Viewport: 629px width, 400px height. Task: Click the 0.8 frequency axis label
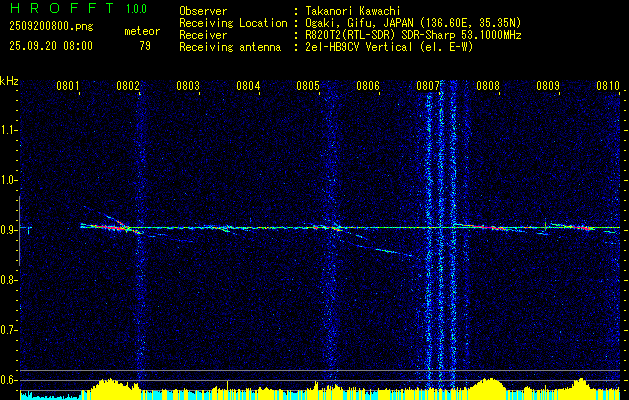coord(8,280)
